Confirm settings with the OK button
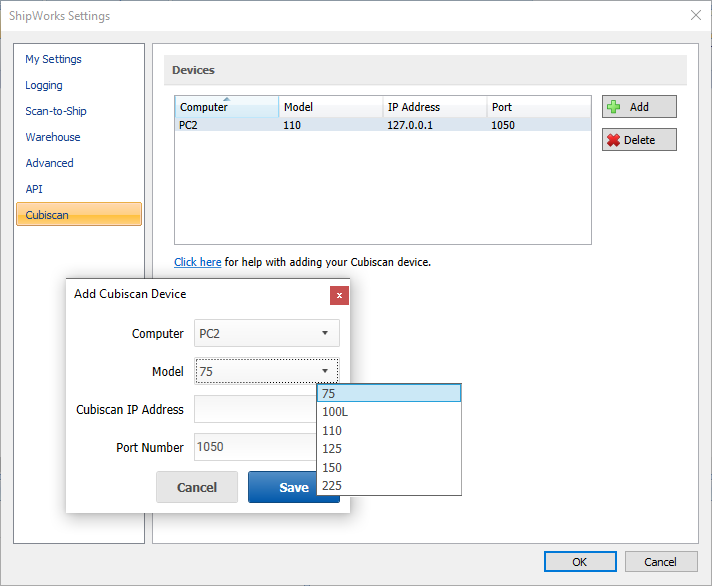Image resolution: width=712 pixels, height=586 pixels. (580, 562)
